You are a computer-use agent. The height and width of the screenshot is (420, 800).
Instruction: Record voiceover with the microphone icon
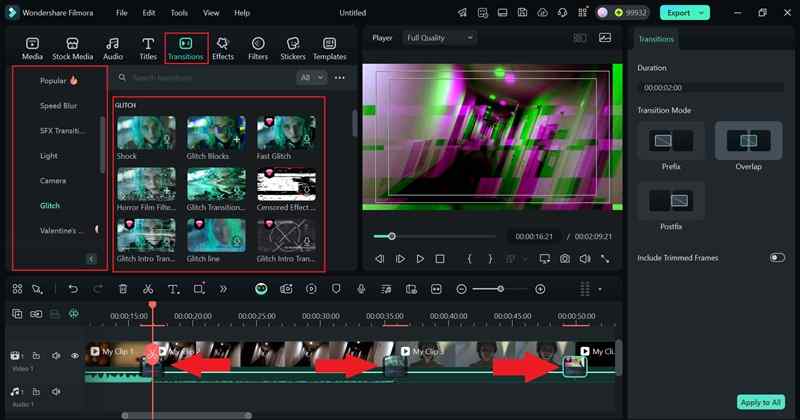(x=361, y=289)
